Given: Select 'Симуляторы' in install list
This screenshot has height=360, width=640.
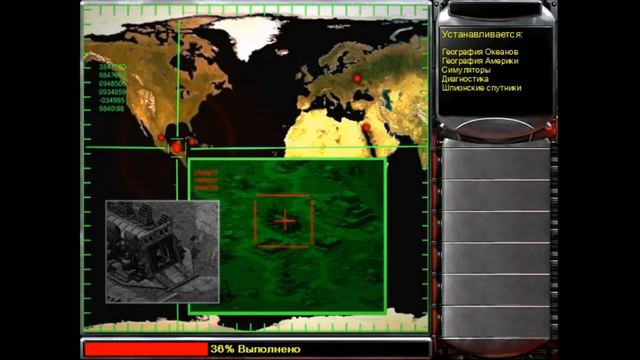Looking at the screenshot, I should (x=466, y=70).
